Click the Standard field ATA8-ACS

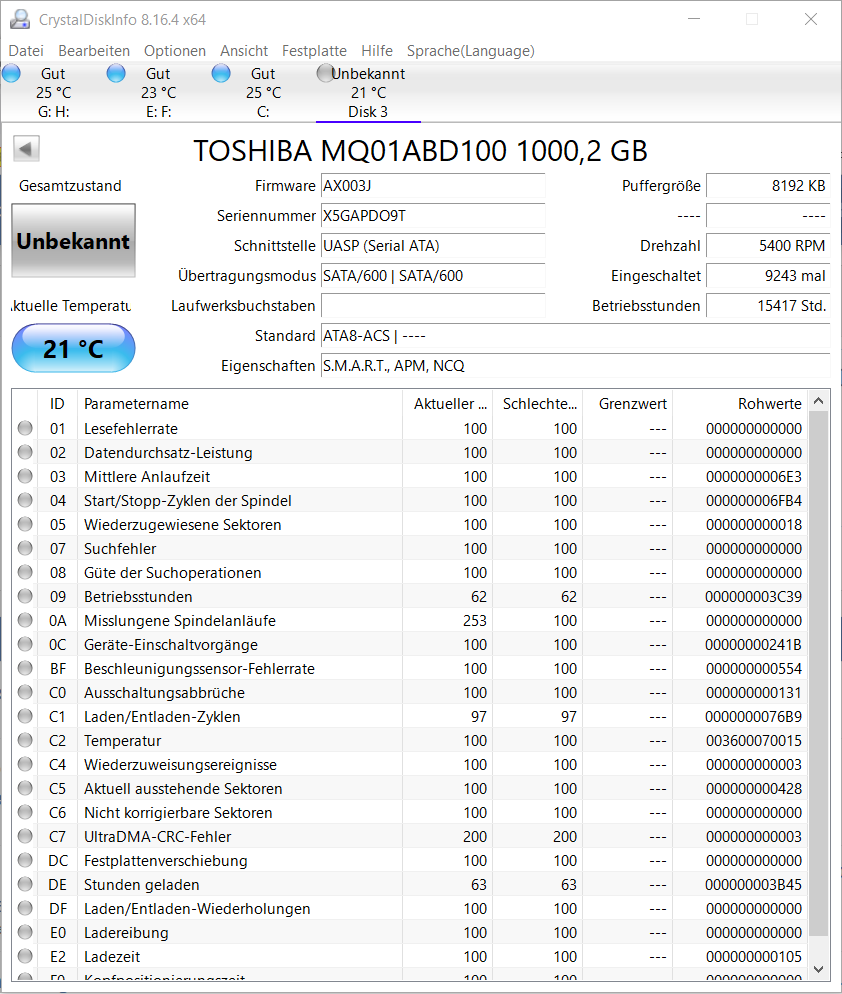pos(576,335)
